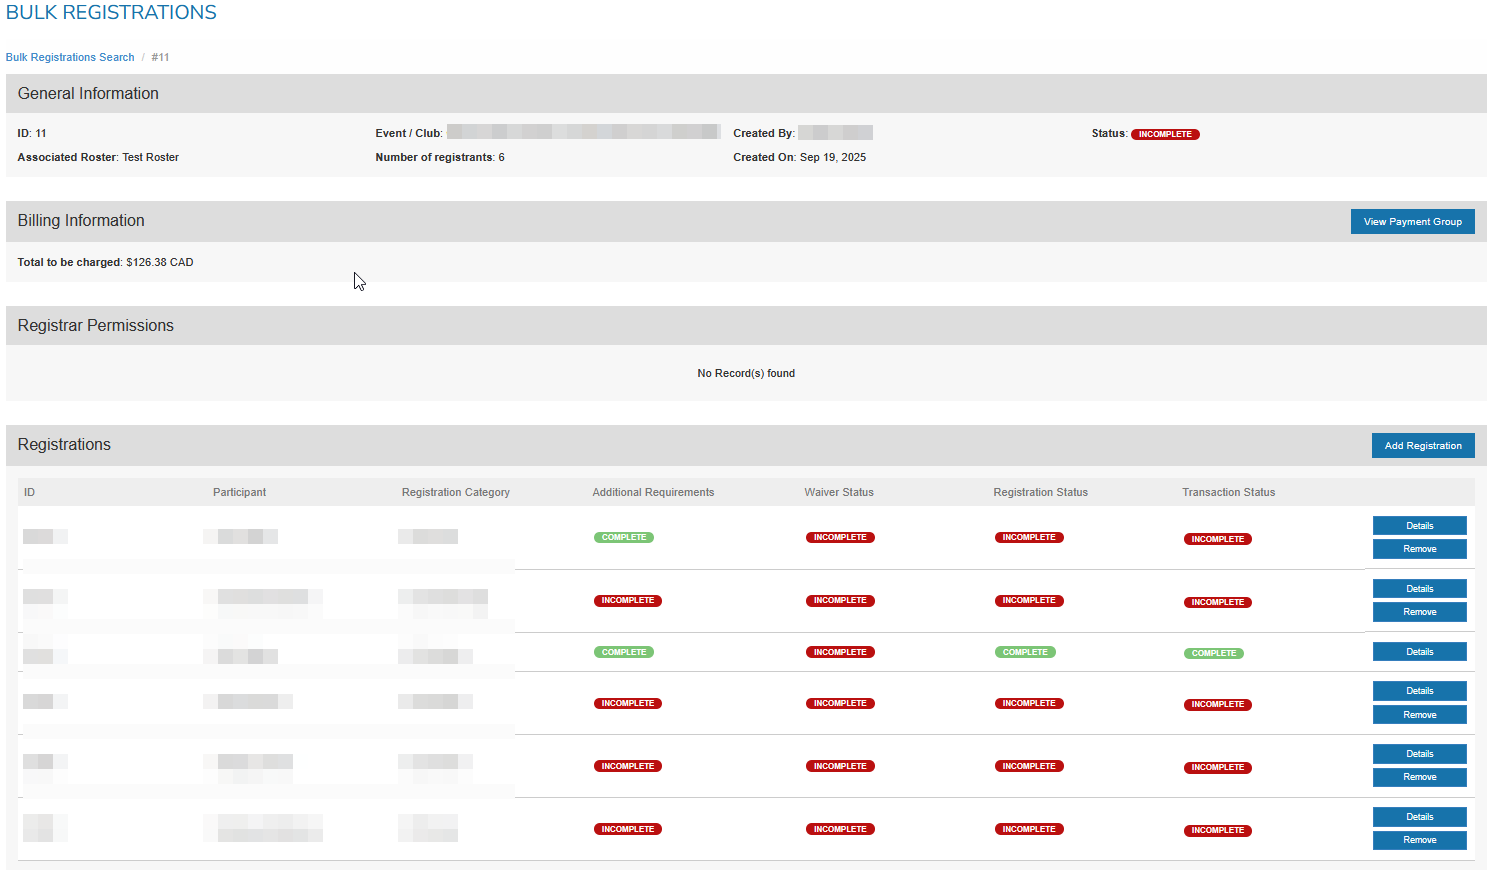The width and height of the screenshot is (1491, 870).
Task: Remove the fifth registration row
Action: [1419, 777]
